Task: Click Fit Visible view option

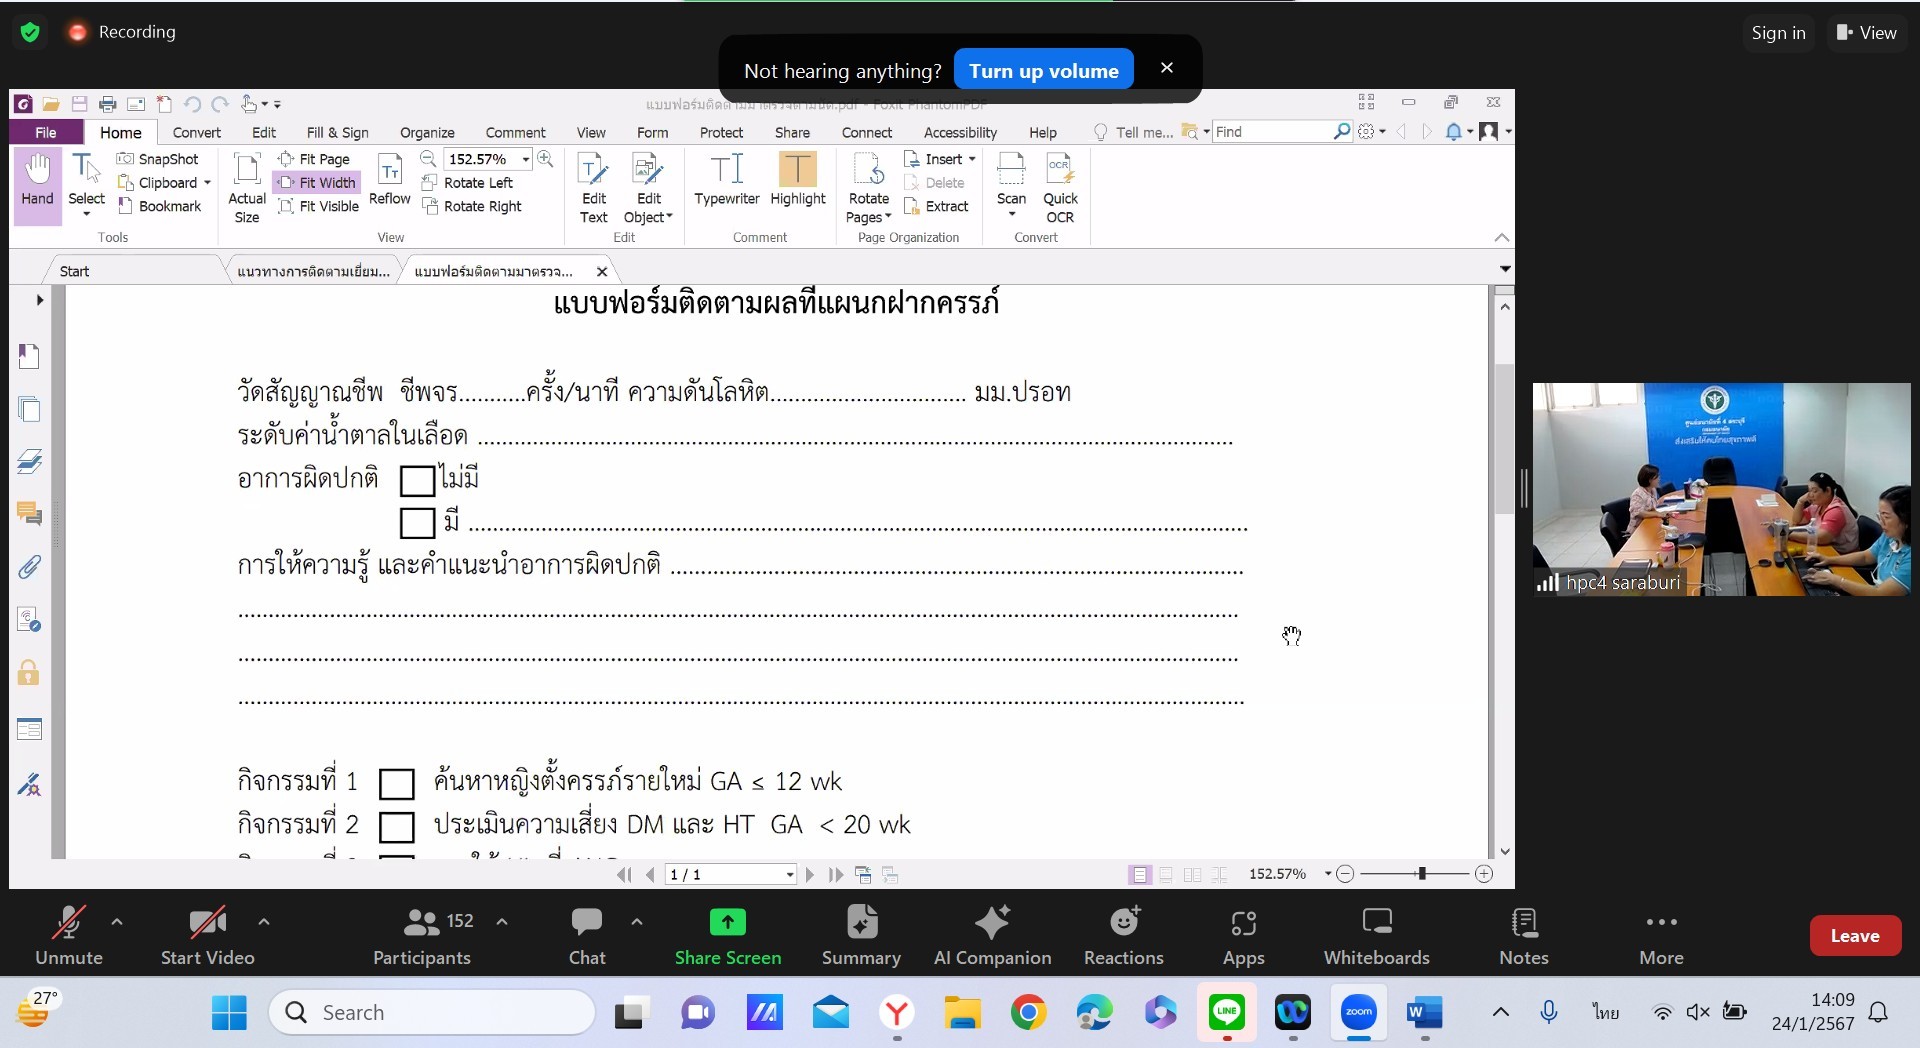Action: 318,206
